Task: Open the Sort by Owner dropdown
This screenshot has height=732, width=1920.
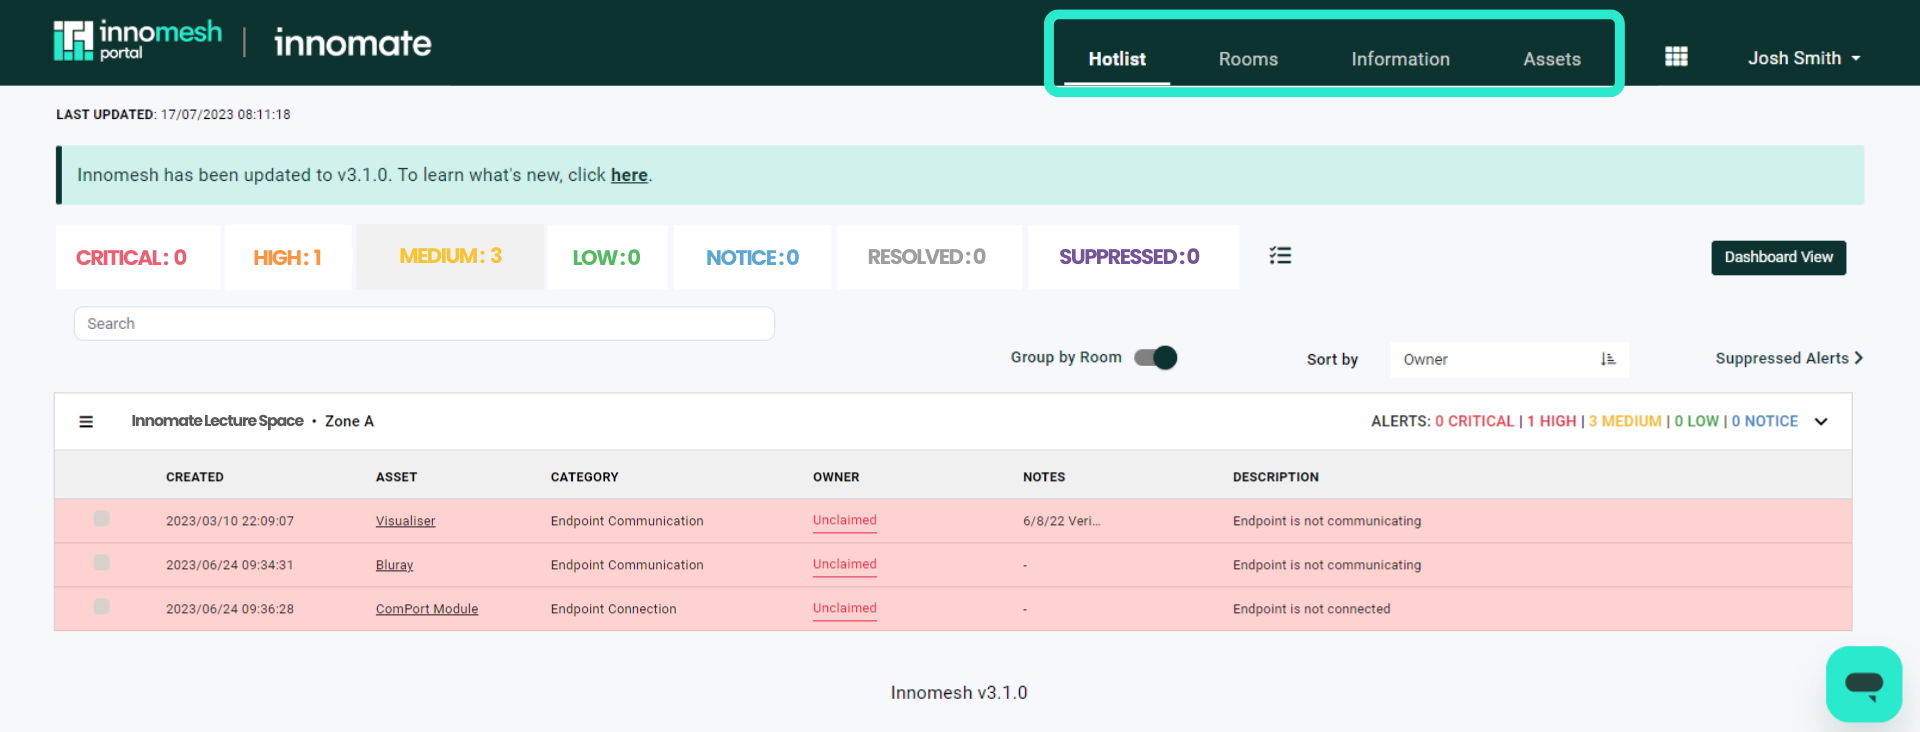Action: pyautogui.click(x=1509, y=360)
